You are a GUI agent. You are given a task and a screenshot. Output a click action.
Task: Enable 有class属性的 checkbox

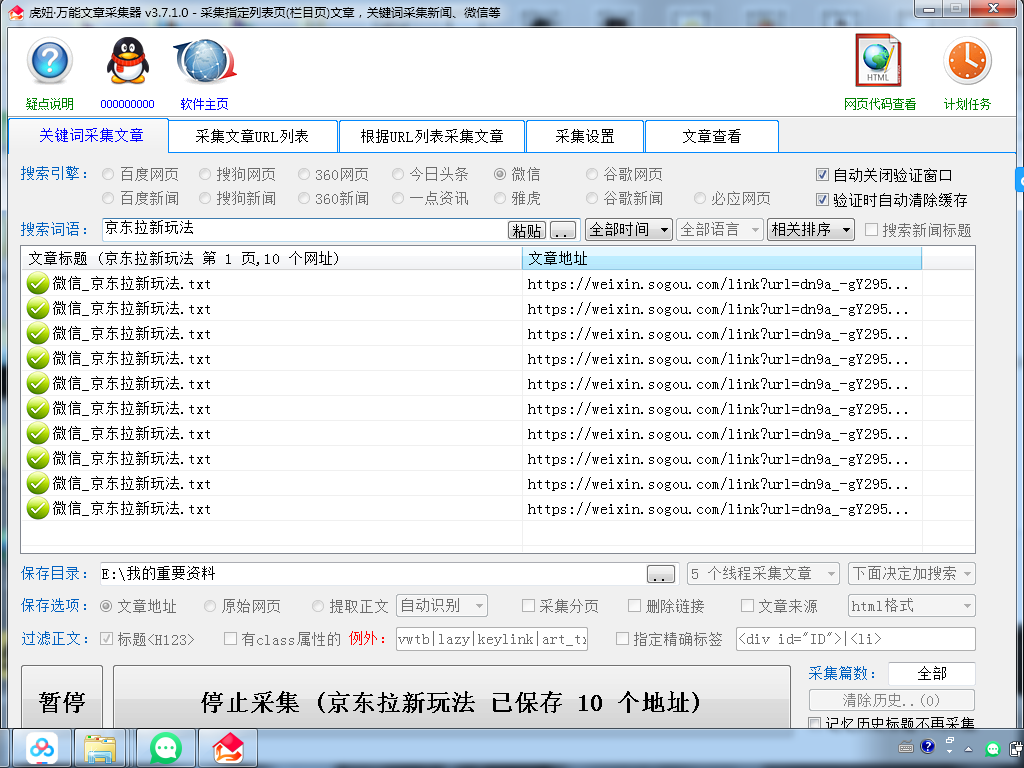231,639
